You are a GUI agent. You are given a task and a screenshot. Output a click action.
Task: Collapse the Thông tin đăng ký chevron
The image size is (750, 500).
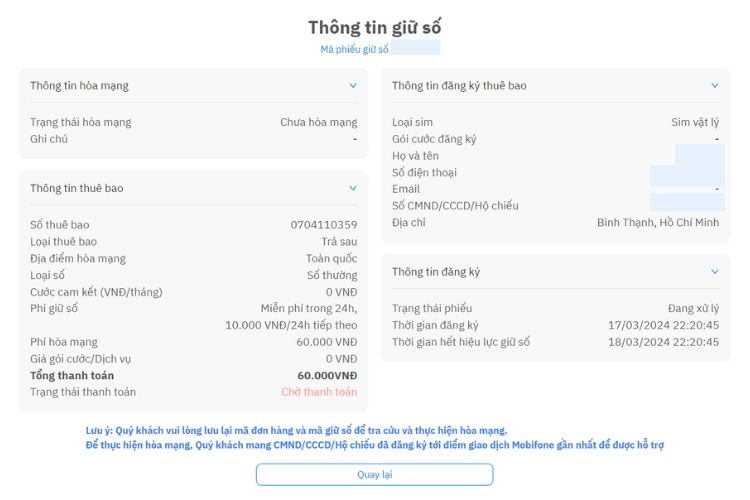715,271
